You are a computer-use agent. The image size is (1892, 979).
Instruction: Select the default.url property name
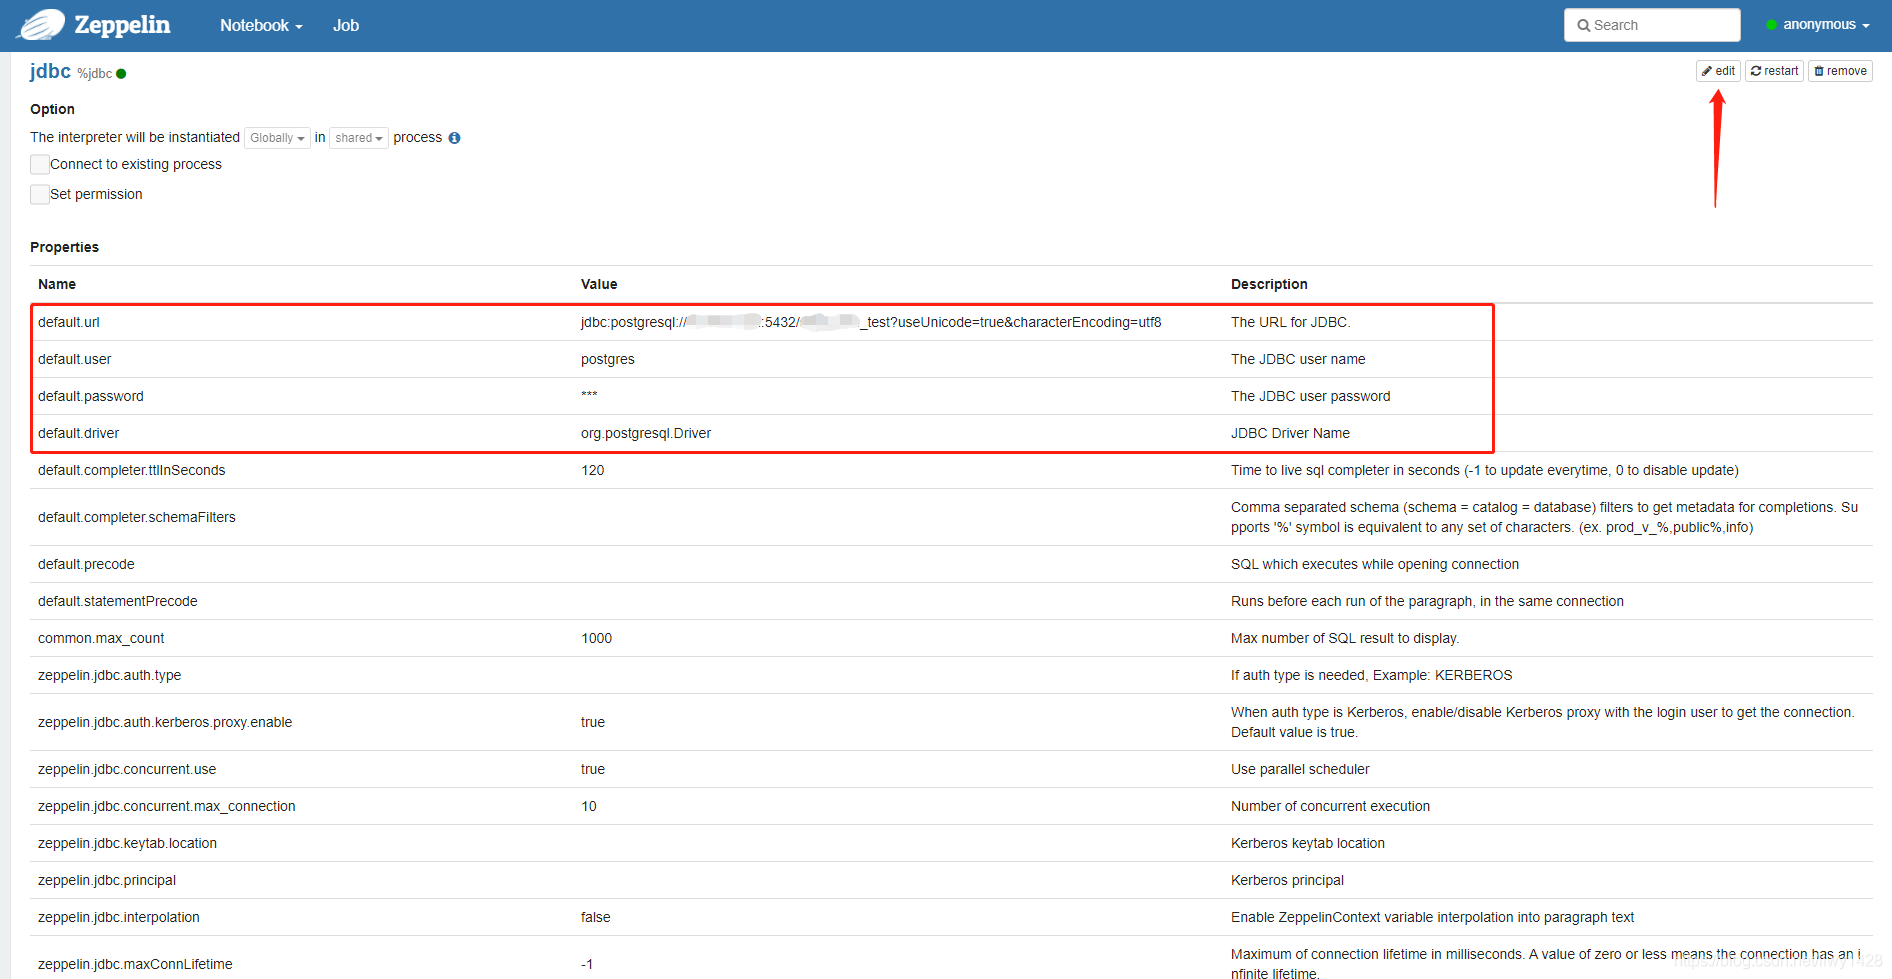click(x=69, y=322)
